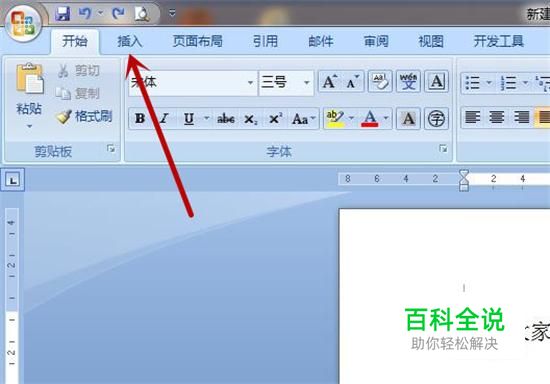
Task: Toggle italic formatting
Action: pos(163,119)
